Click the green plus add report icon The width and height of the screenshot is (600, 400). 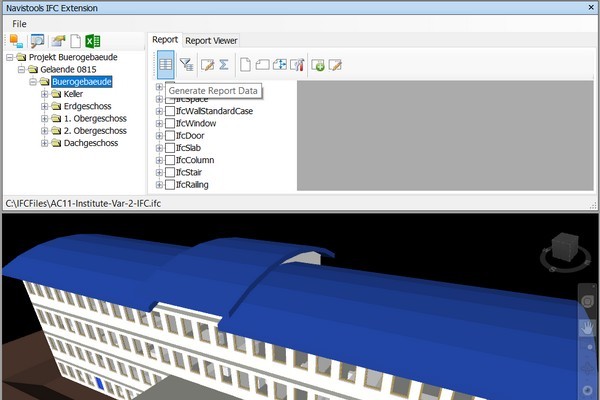(318, 65)
